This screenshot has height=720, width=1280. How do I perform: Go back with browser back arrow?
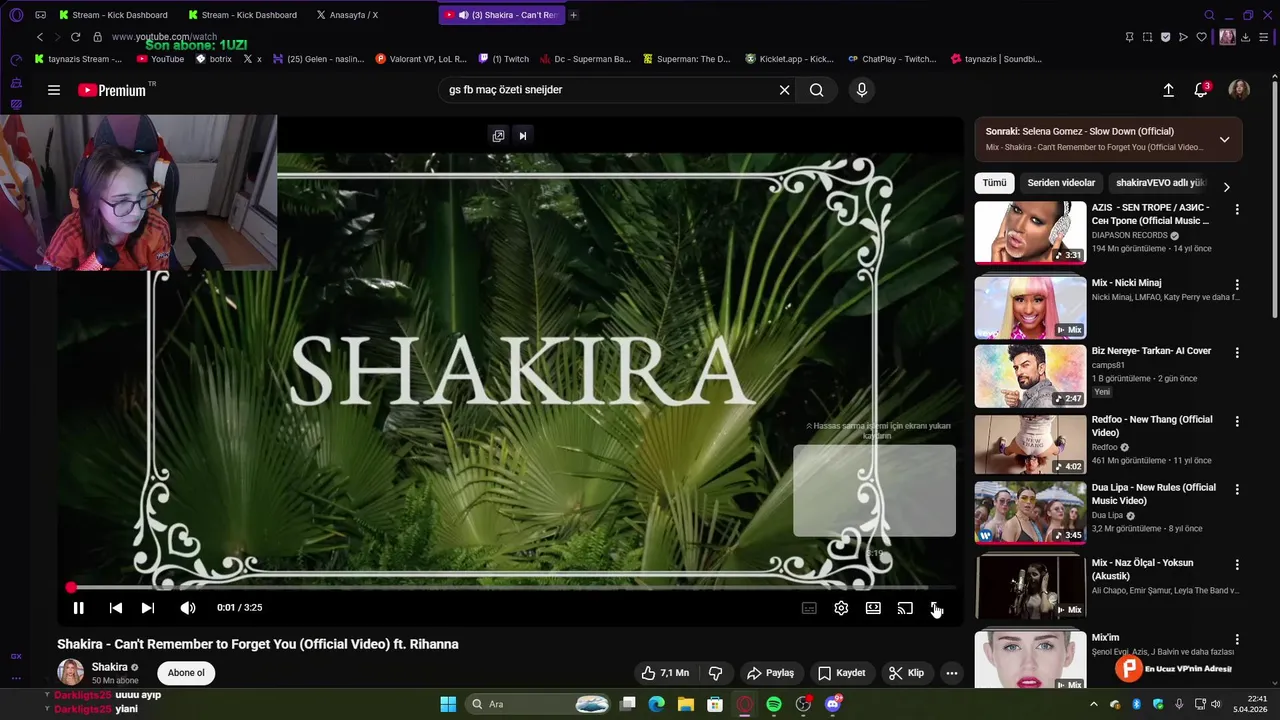coord(40,37)
